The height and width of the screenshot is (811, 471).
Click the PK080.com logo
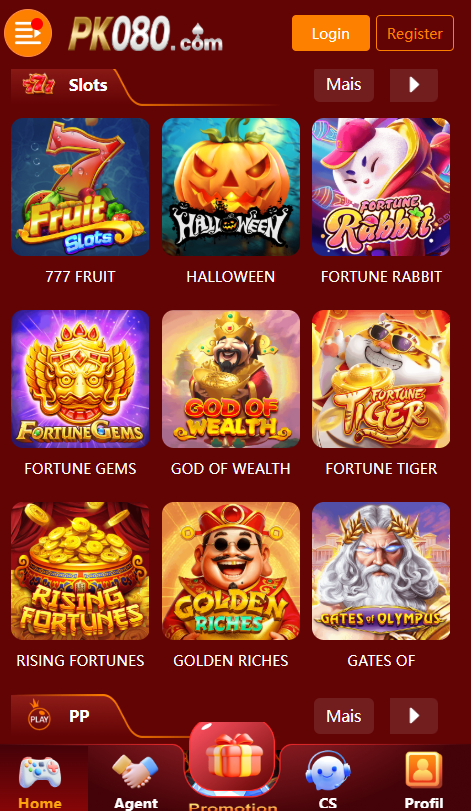146,34
